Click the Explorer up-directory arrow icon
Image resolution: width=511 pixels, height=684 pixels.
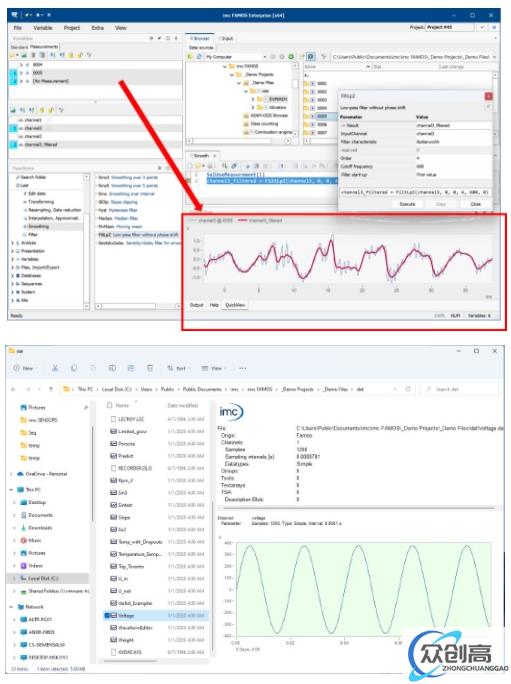point(51,389)
